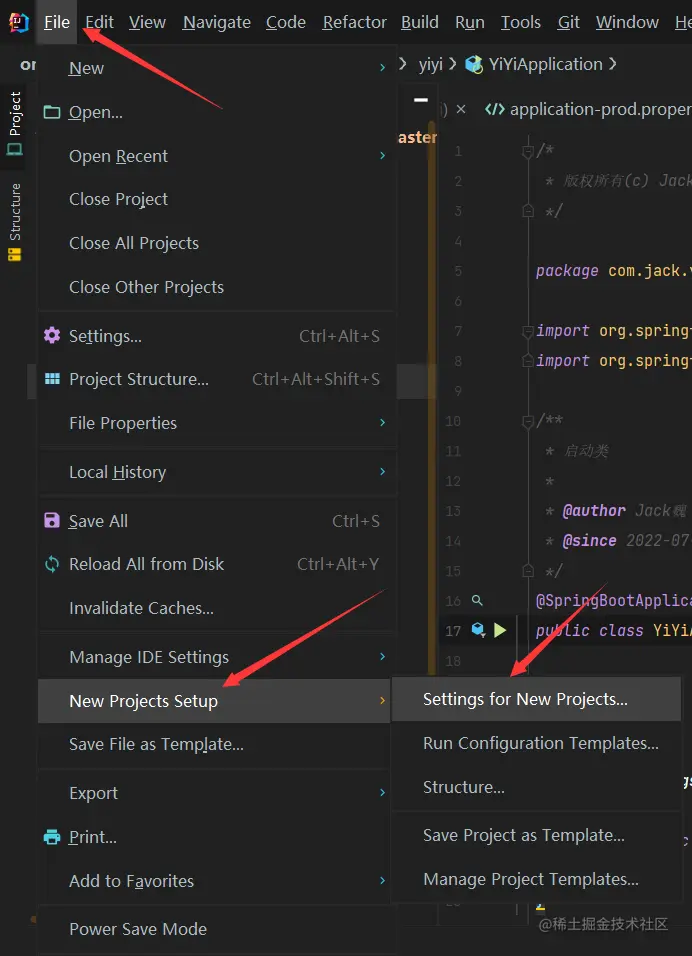Viewport: 692px width, 956px height.
Task: Click the yiyi breadcrumb segment
Action: [x=430, y=65]
